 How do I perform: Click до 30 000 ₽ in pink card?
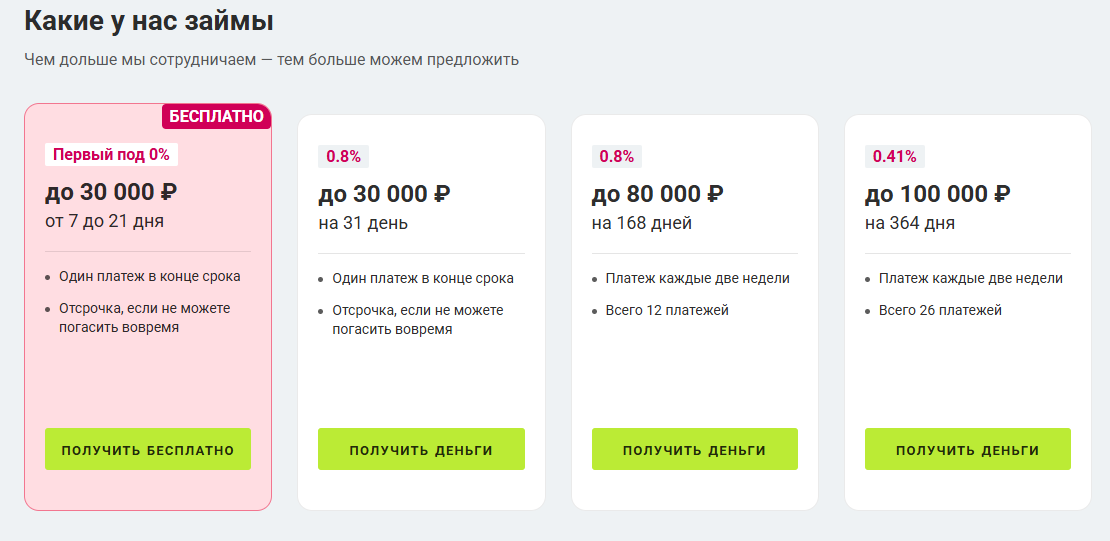pyautogui.click(x=111, y=192)
